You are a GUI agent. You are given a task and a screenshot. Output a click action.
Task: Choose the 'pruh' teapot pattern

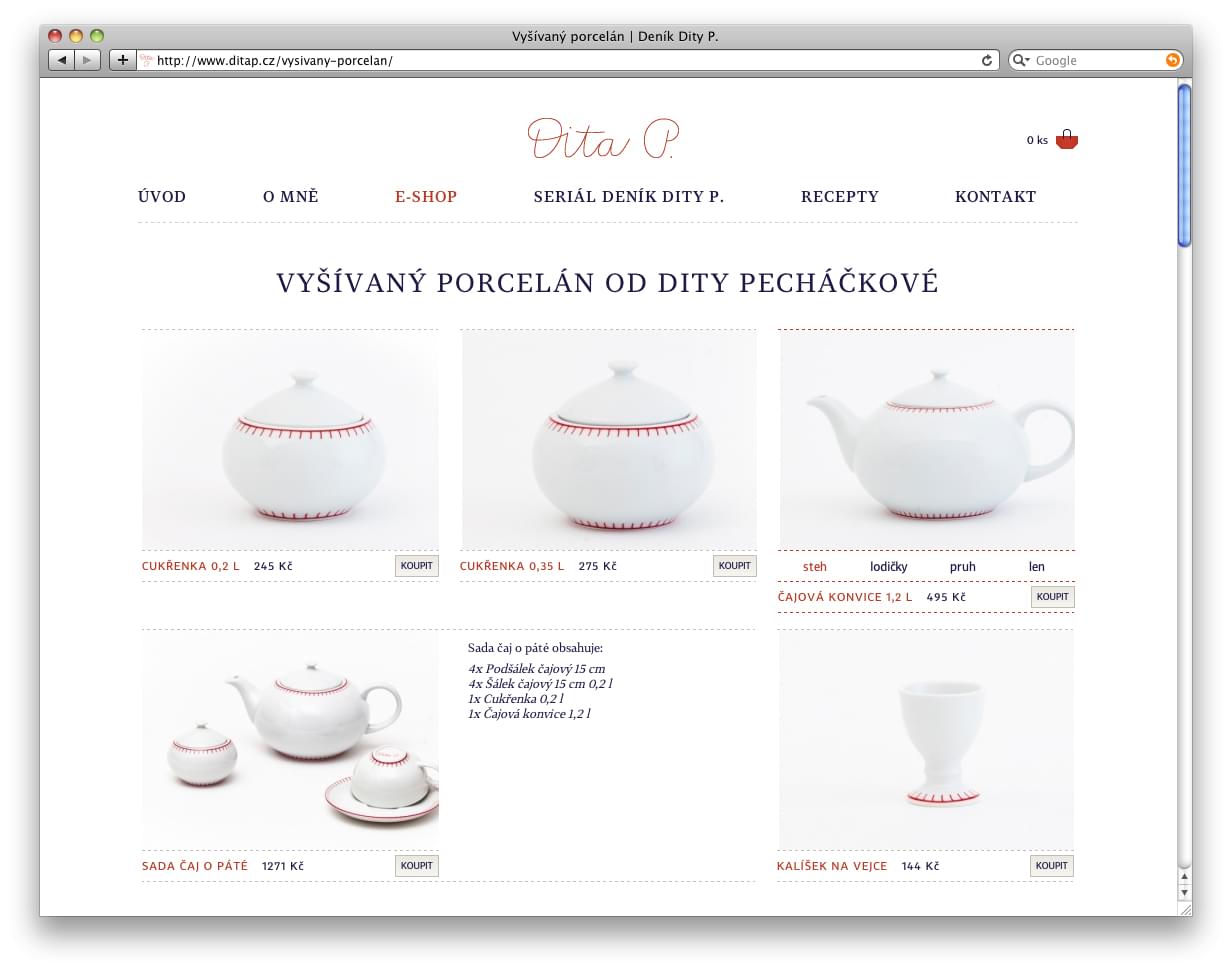coord(963,567)
